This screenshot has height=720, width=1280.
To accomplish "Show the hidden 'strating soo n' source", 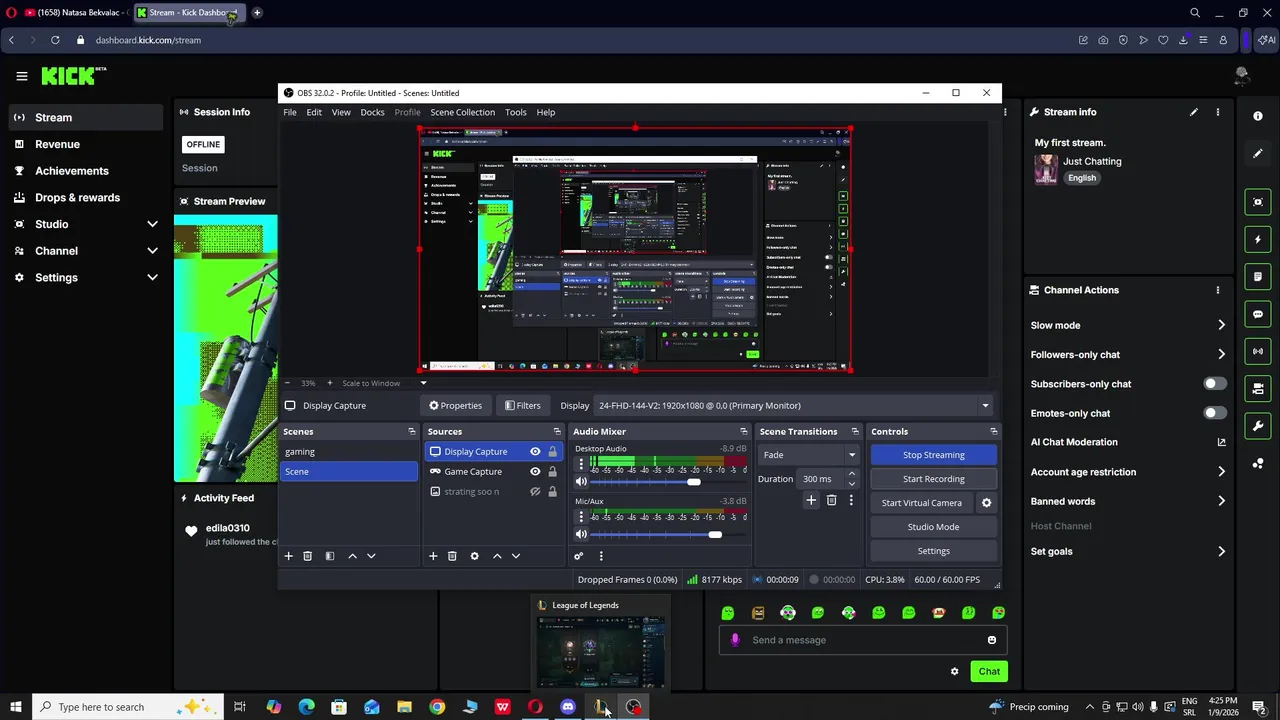I will (x=535, y=492).
